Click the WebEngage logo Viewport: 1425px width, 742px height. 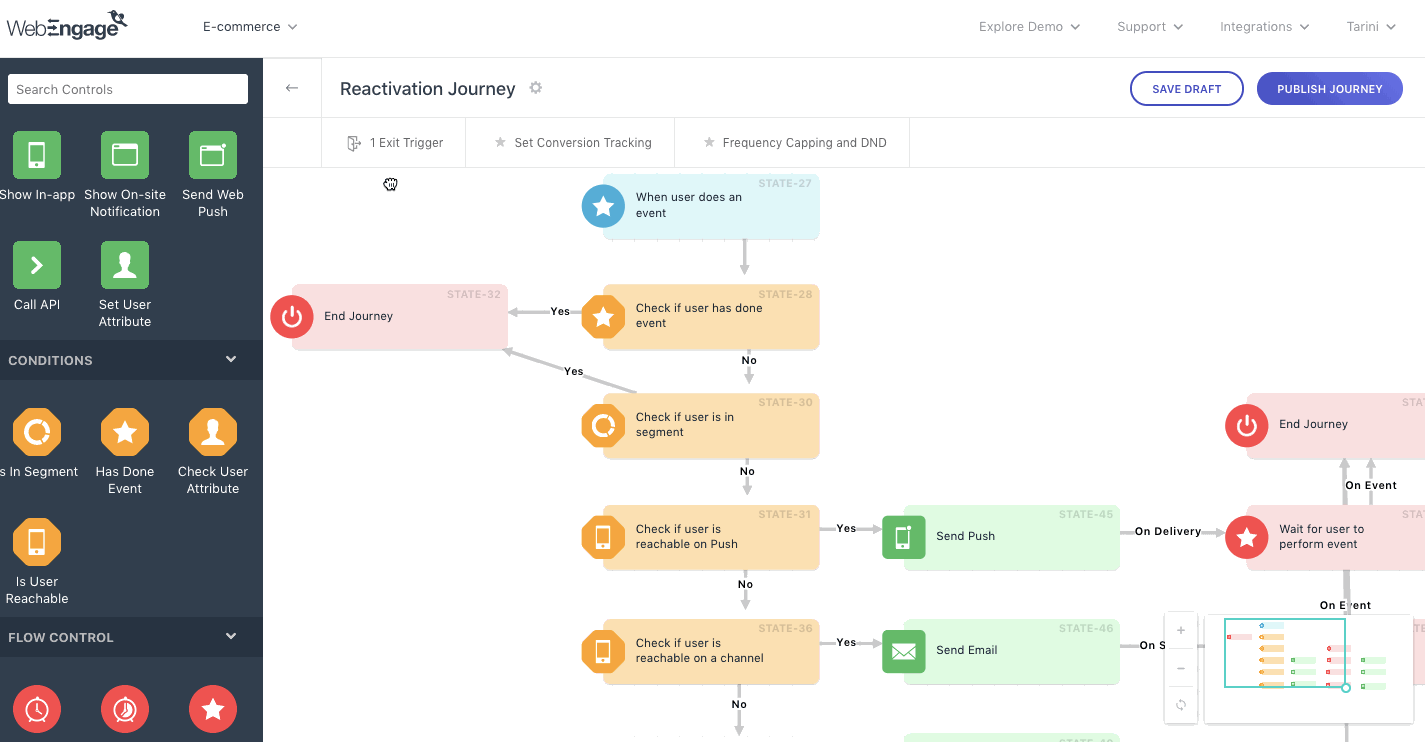tap(67, 26)
